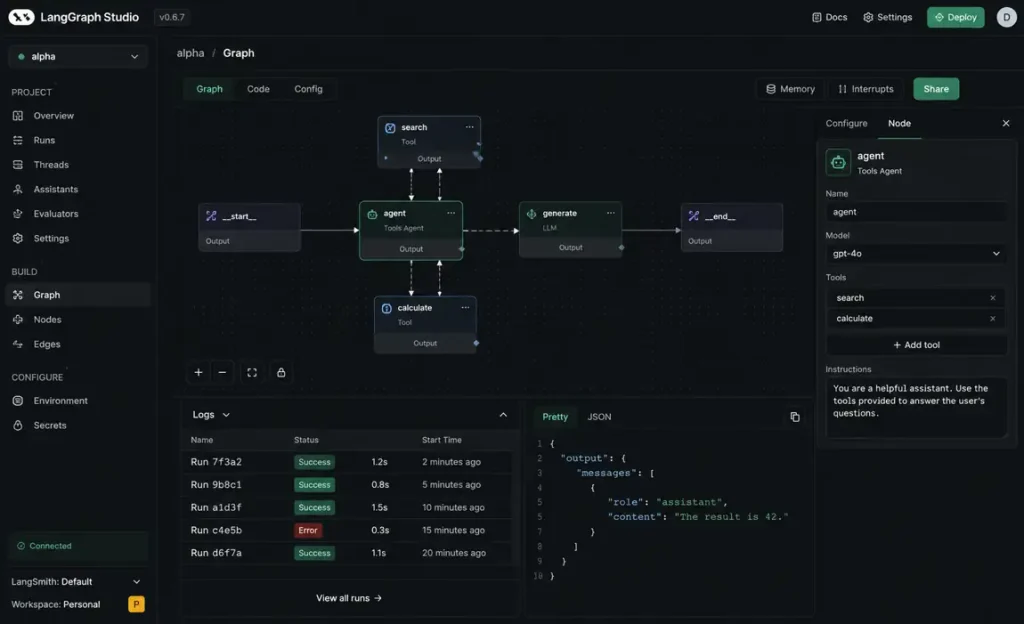Click alpha in the breadcrumb
Image resolution: width=1024 pixels, height=624 pixels.
[190, 53]
